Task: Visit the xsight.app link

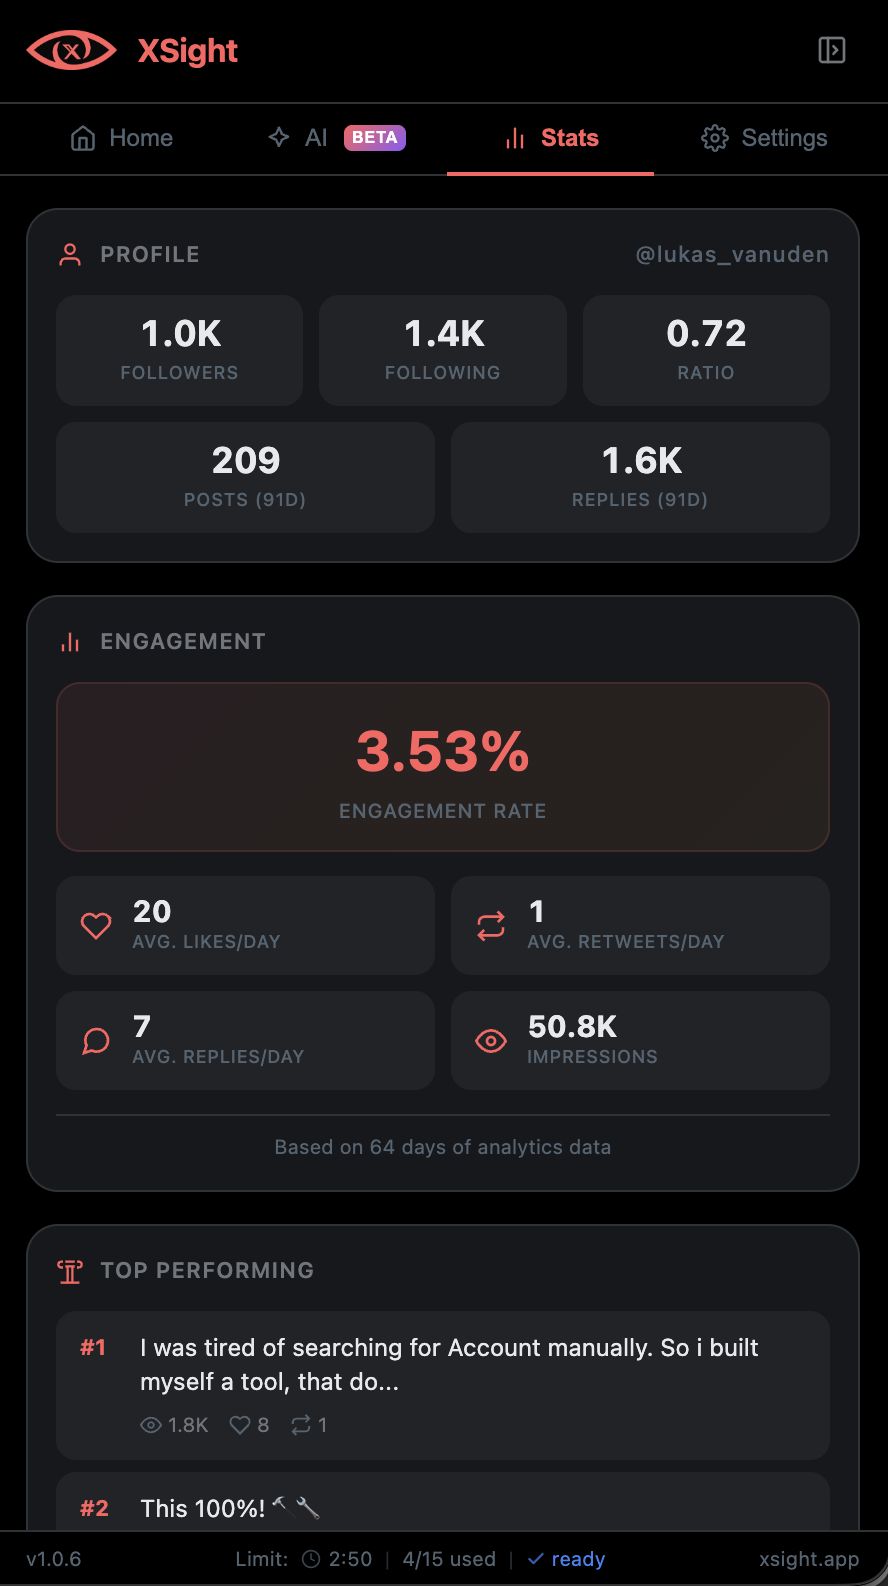Action: (x=809, y=1559)
